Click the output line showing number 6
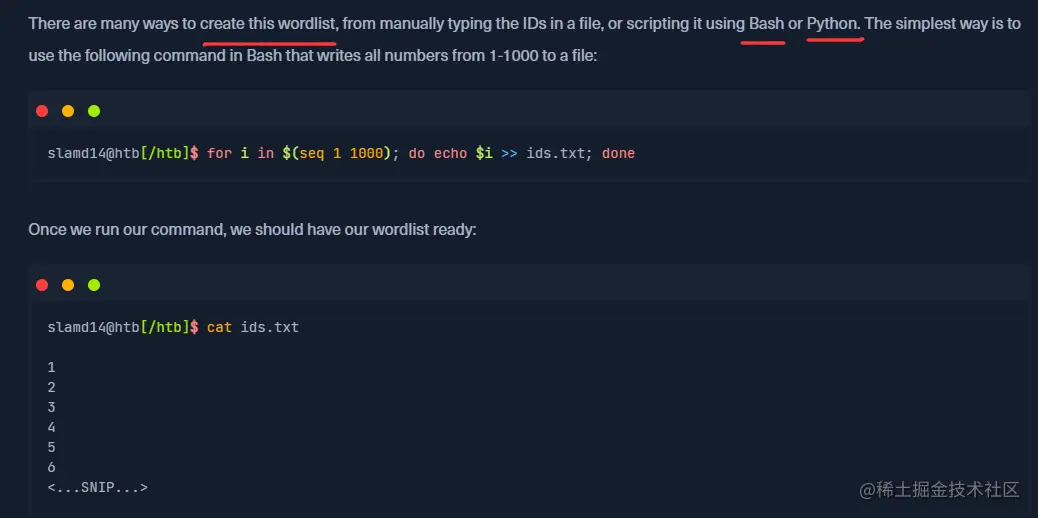Screen dimensions: 1038x518 pos(52,467)
